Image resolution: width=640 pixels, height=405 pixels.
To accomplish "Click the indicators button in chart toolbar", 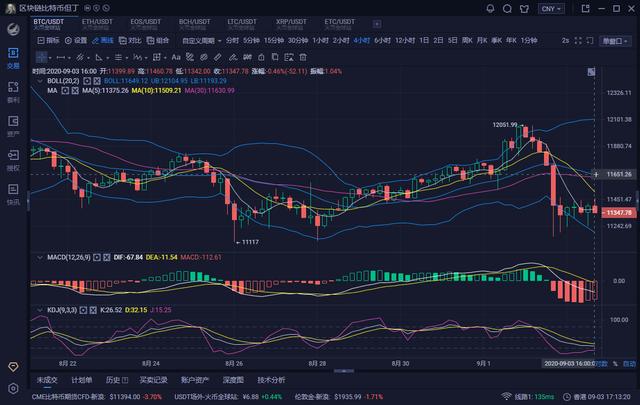I will point(48,40).
